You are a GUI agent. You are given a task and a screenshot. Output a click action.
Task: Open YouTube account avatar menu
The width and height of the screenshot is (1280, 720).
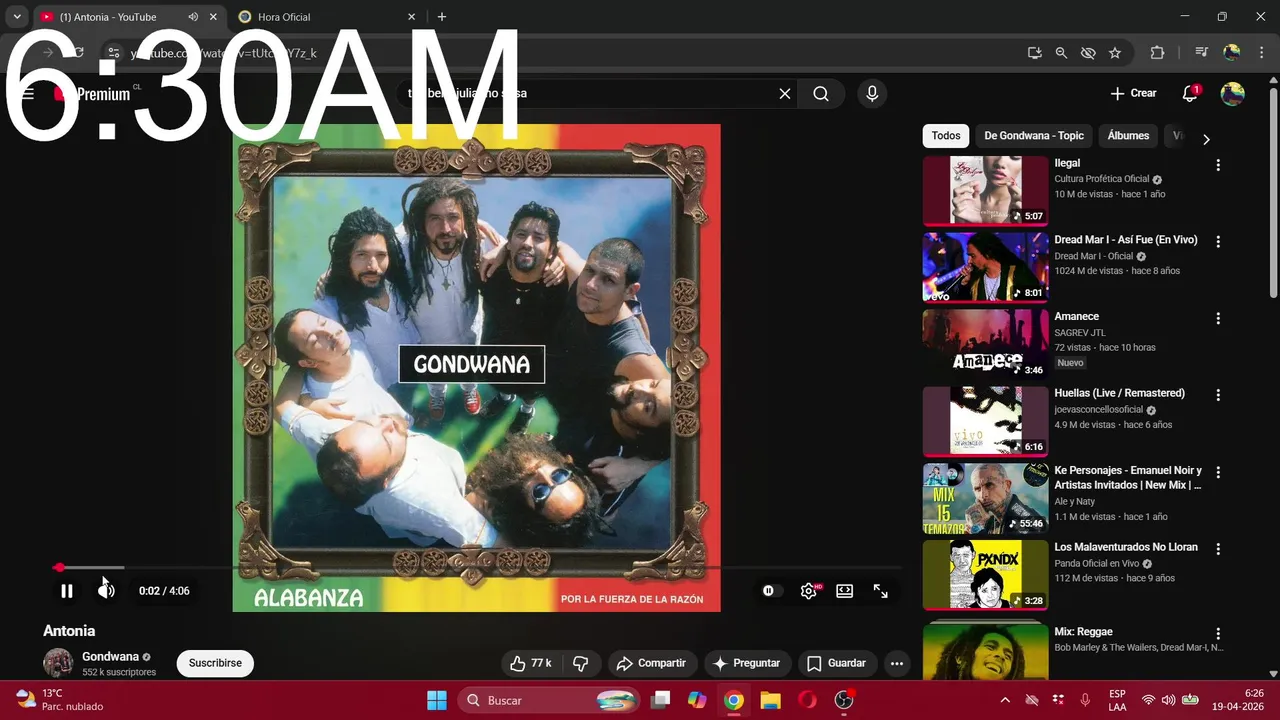(1233, 94)
